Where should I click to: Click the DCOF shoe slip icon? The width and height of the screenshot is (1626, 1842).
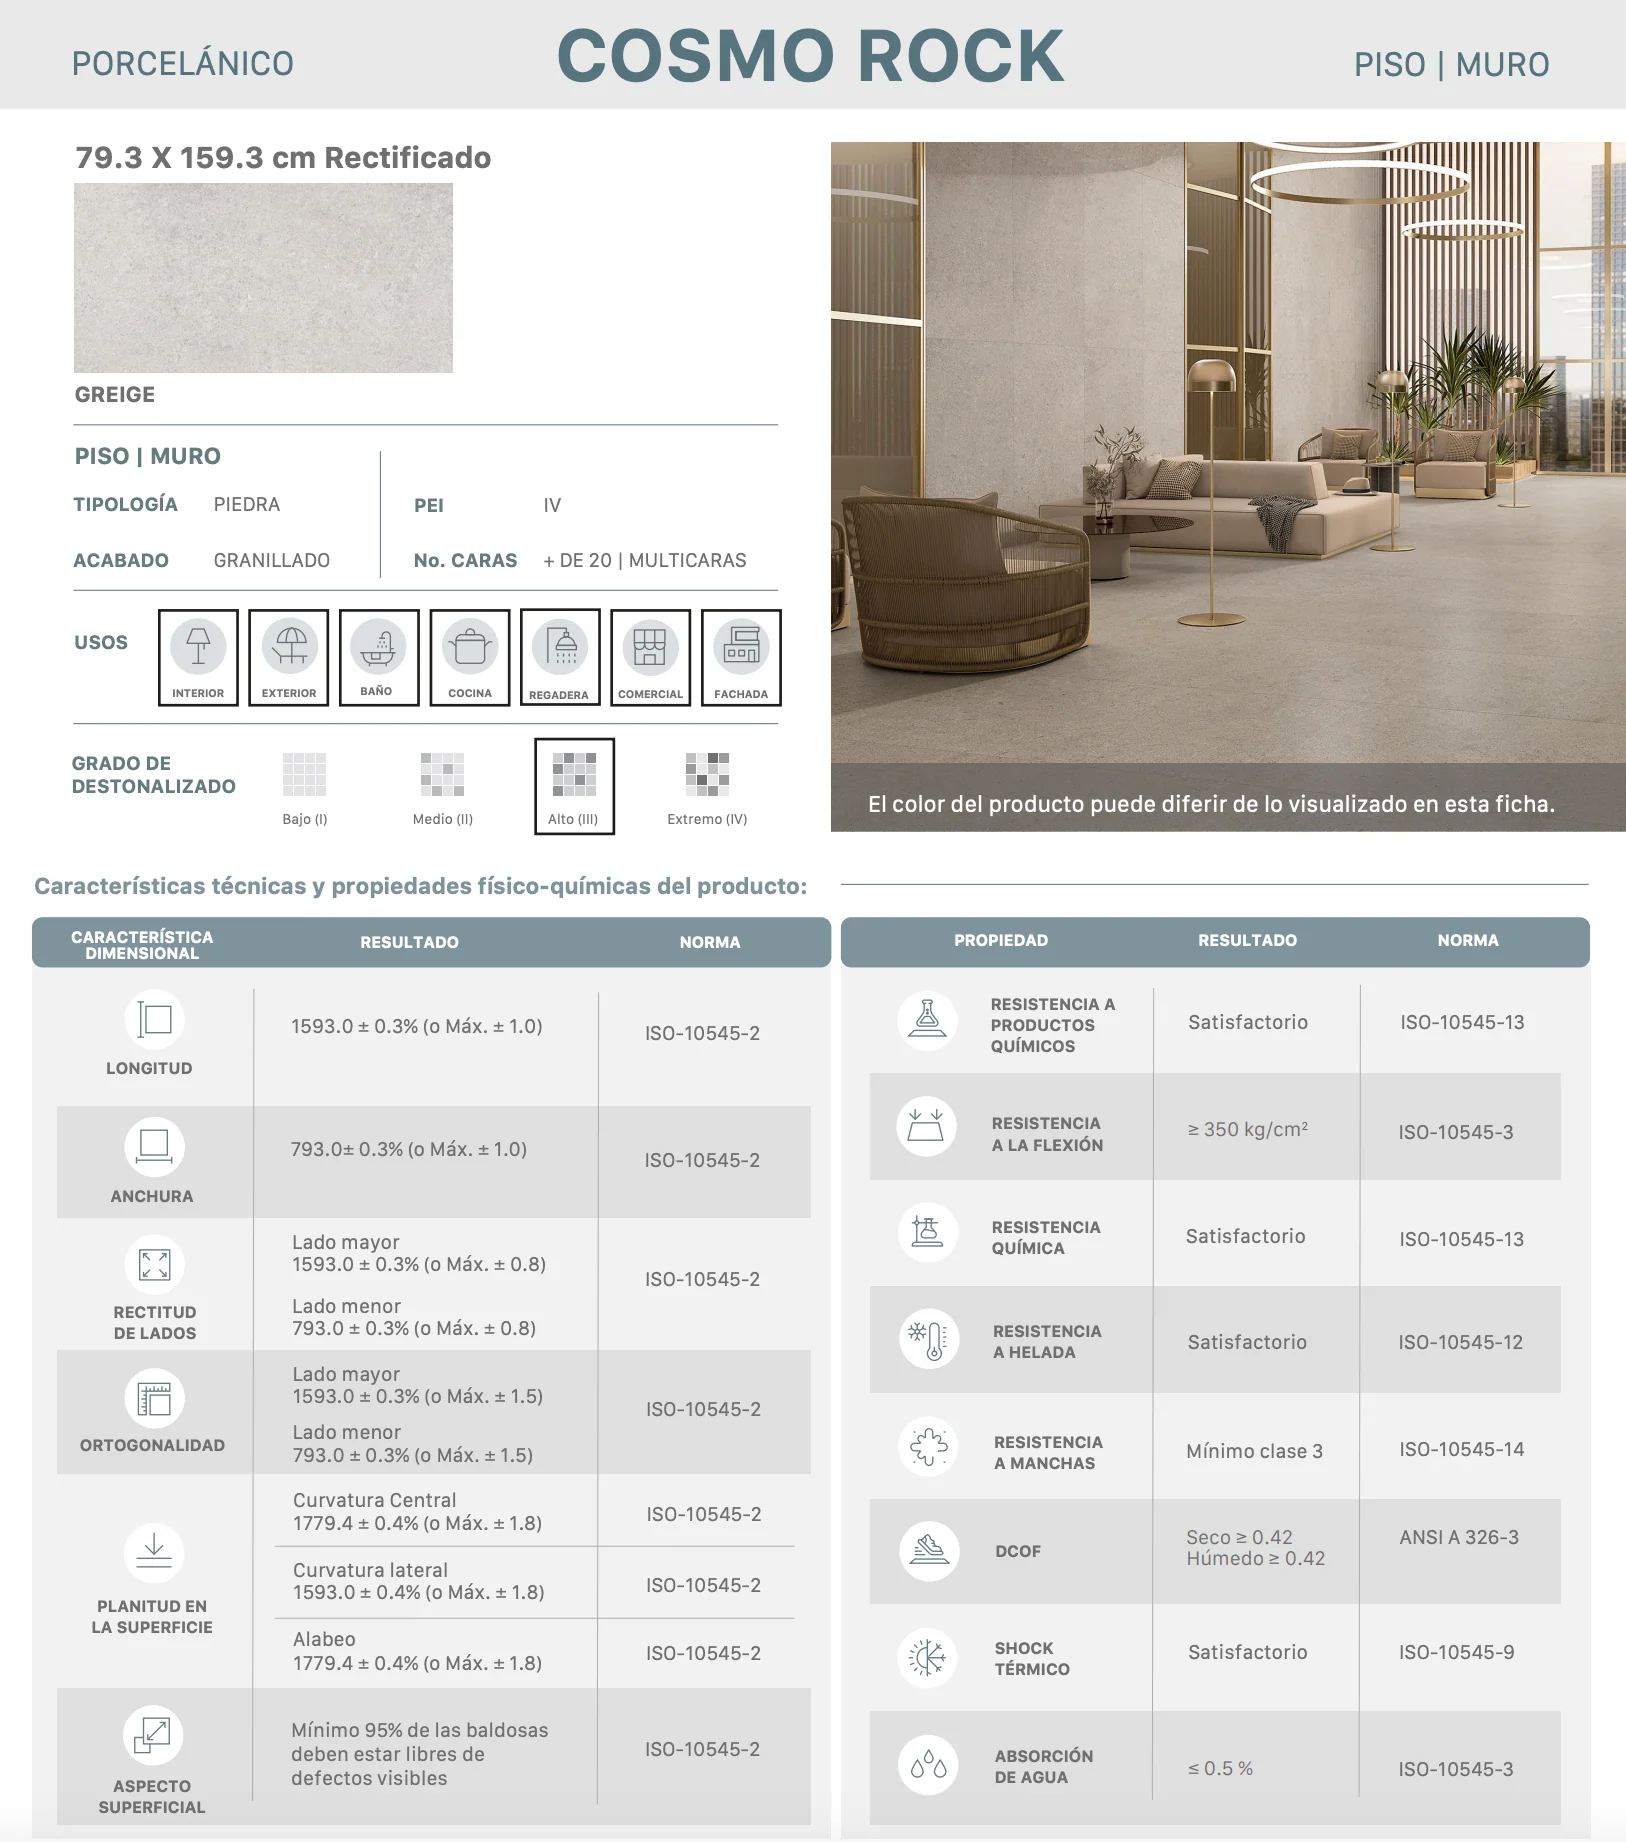[929, 1550]
